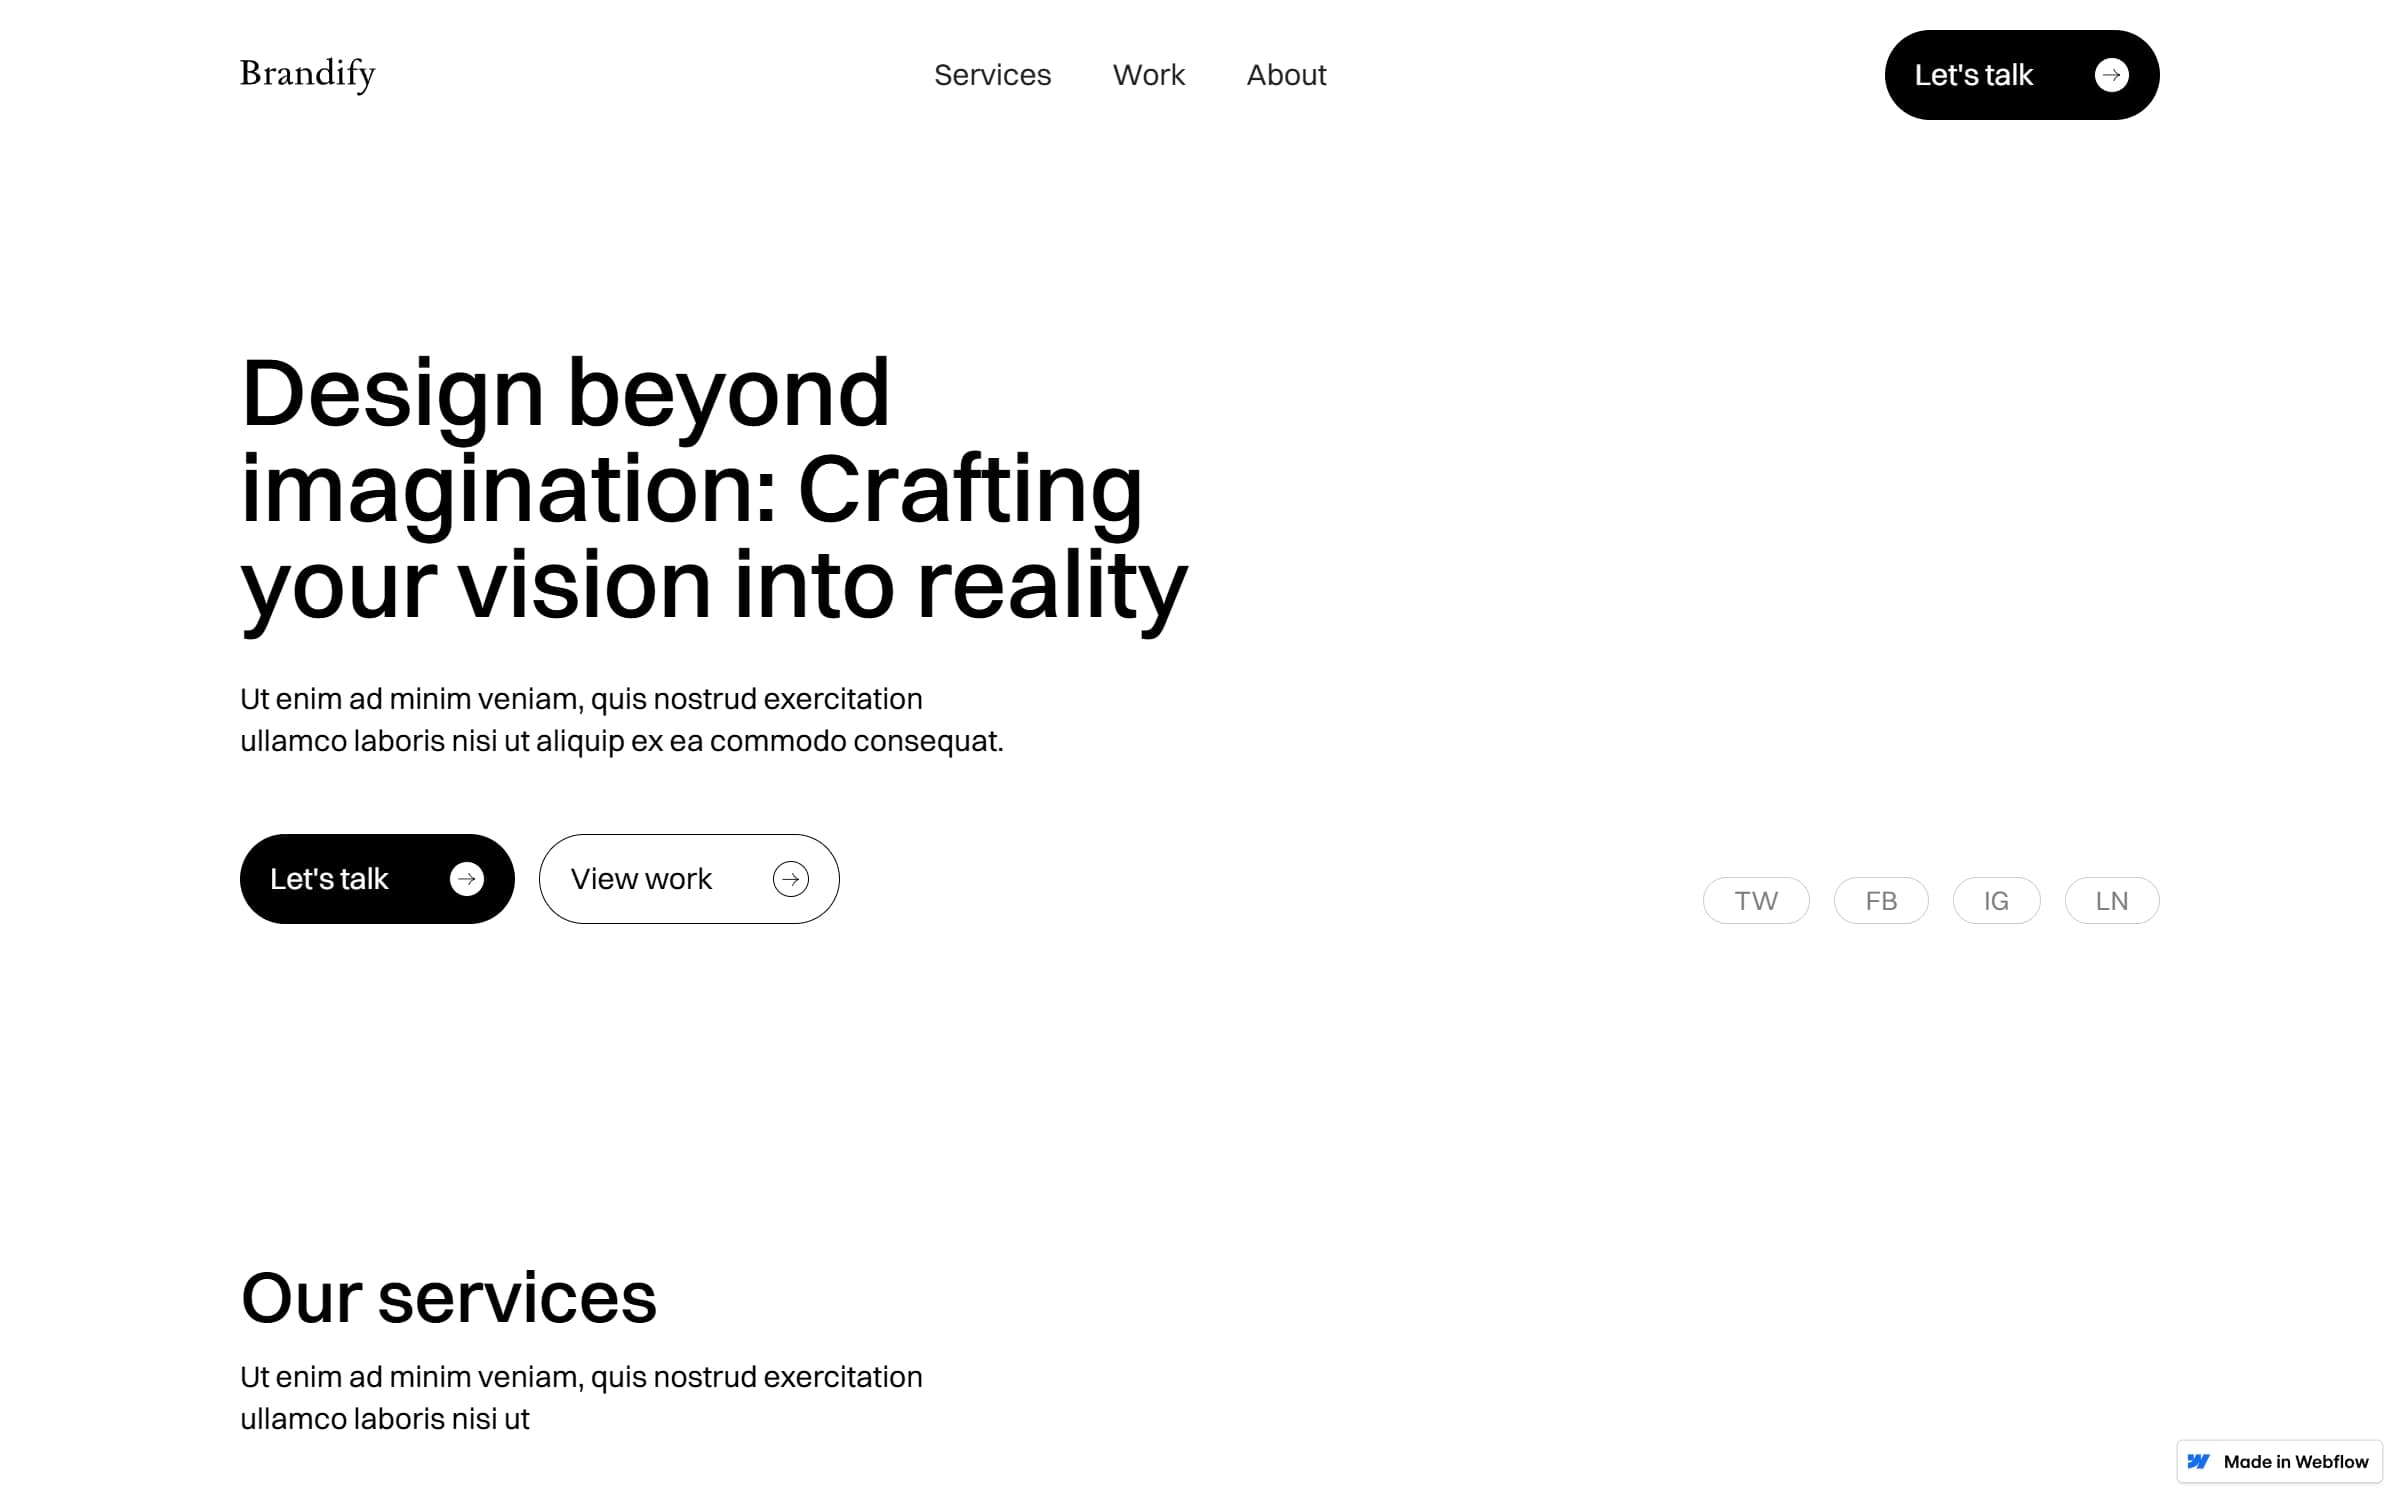2400x1500 pixels.
Task: Click the Let's talk hero button
Action: pyautogui.click(x=377, y=878)
